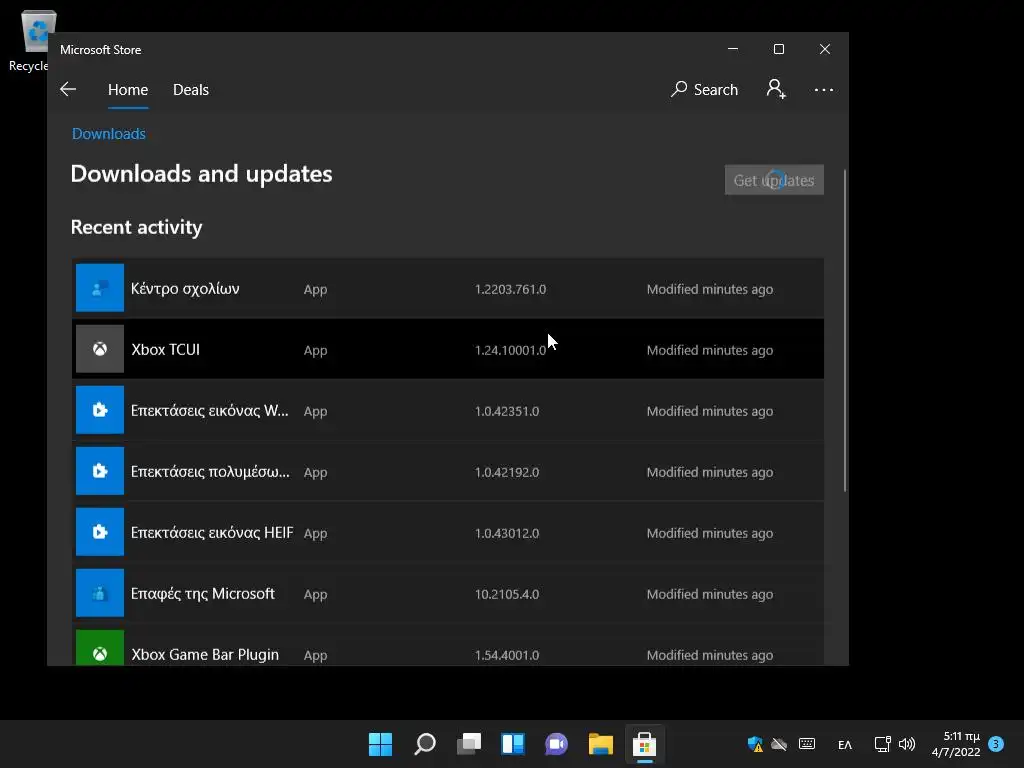This screenshot has height=768, width=1024.
Task: Open the notifications badge showing 3
Action: pyautogui.click(x=996, y=744)
